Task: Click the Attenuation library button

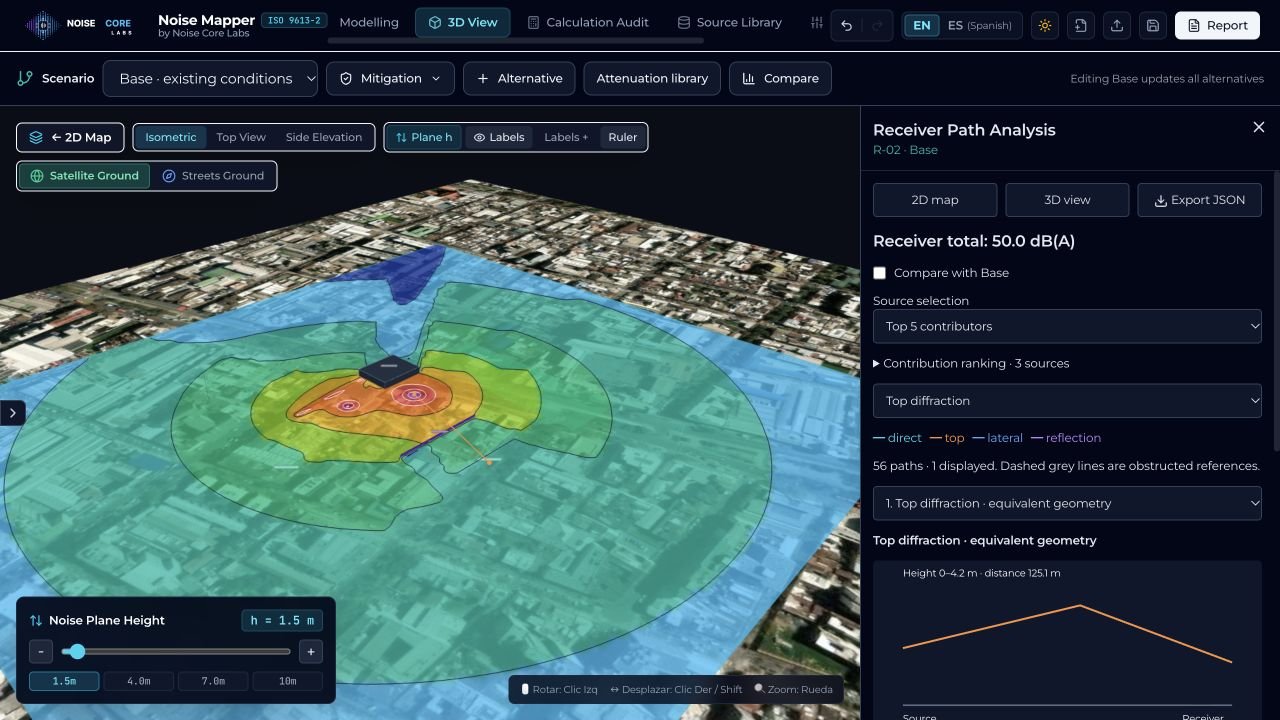Action: tap(652, 78)
